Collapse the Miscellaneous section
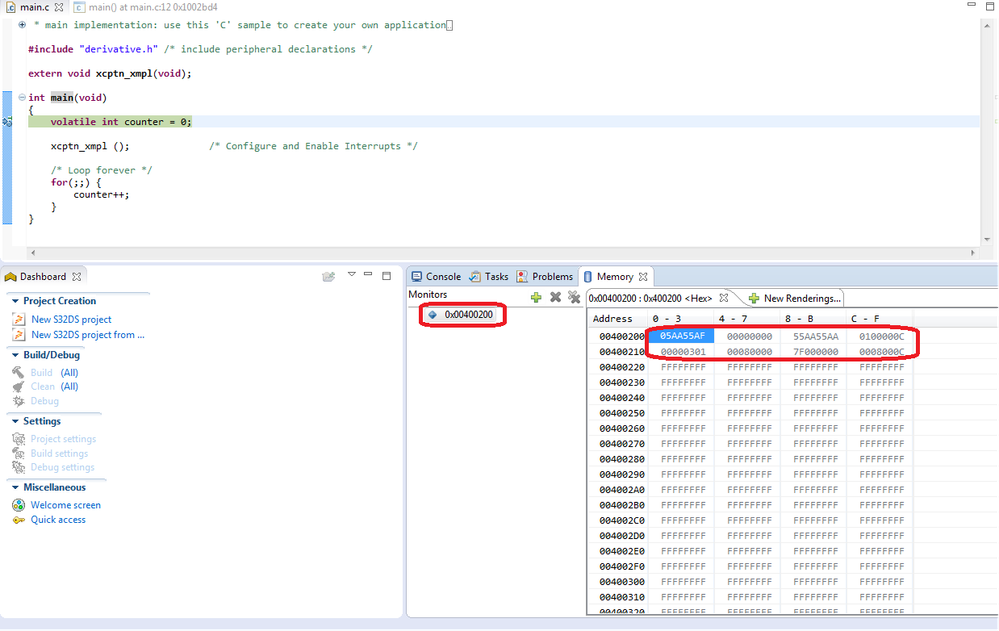Viewport: 999px width, 631px height. [x=15, y=488]
